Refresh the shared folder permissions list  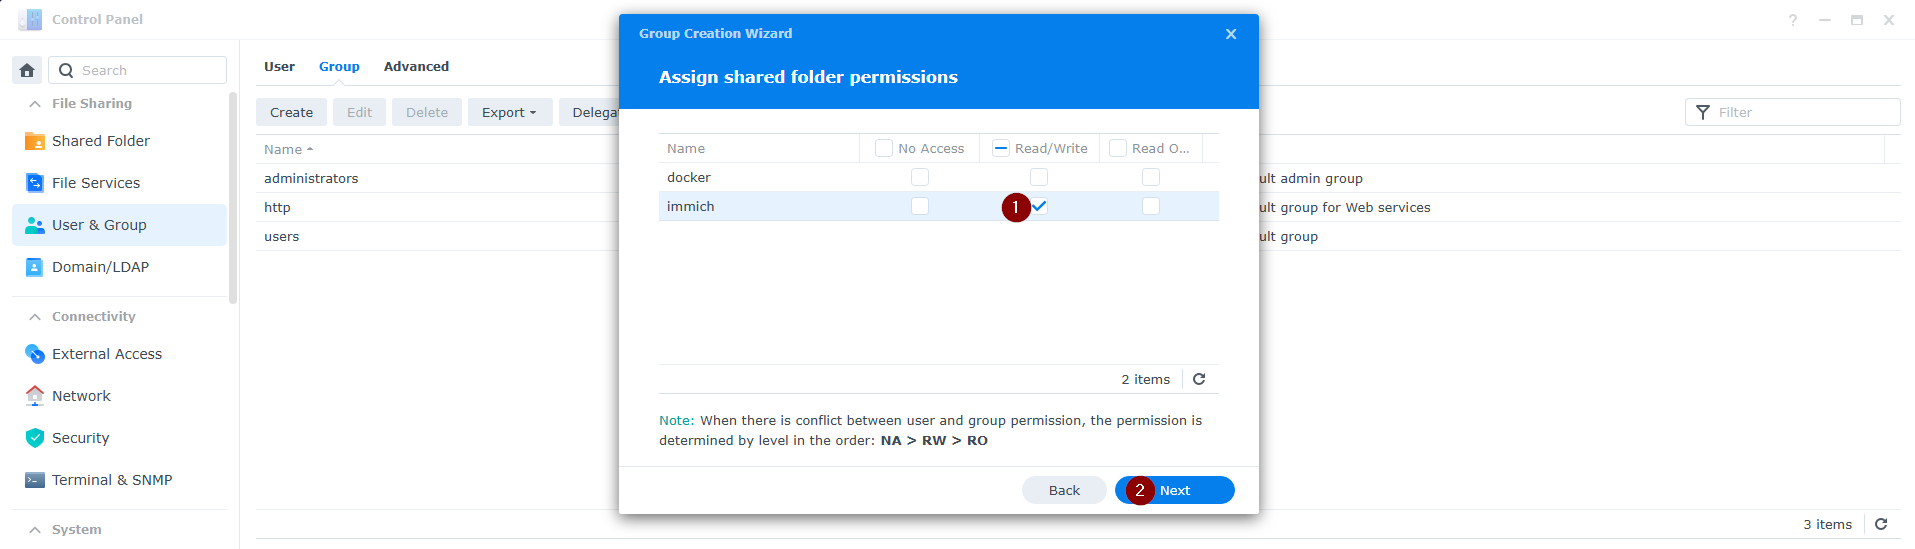[x=1199, y=379]
